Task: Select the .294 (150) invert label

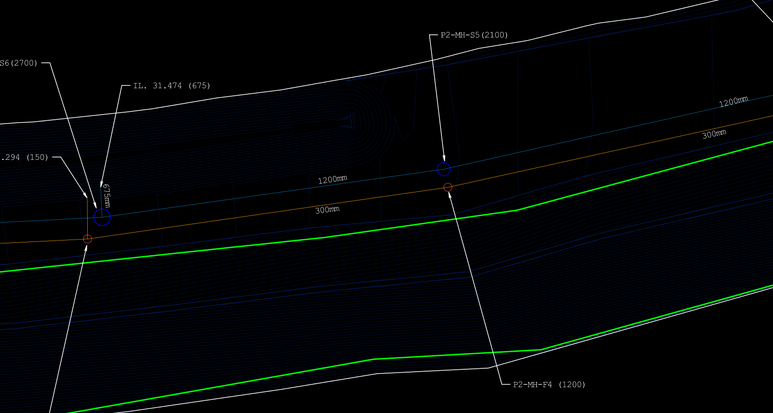Action: coord(25,158)
